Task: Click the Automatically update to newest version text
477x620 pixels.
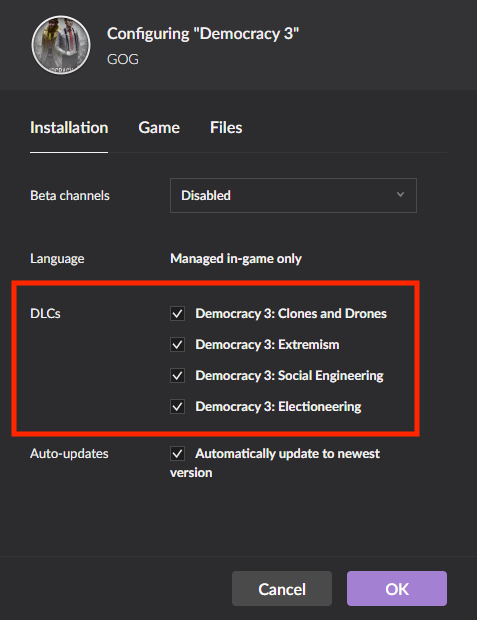Action: pyautogui.click(x=275, y=463)
